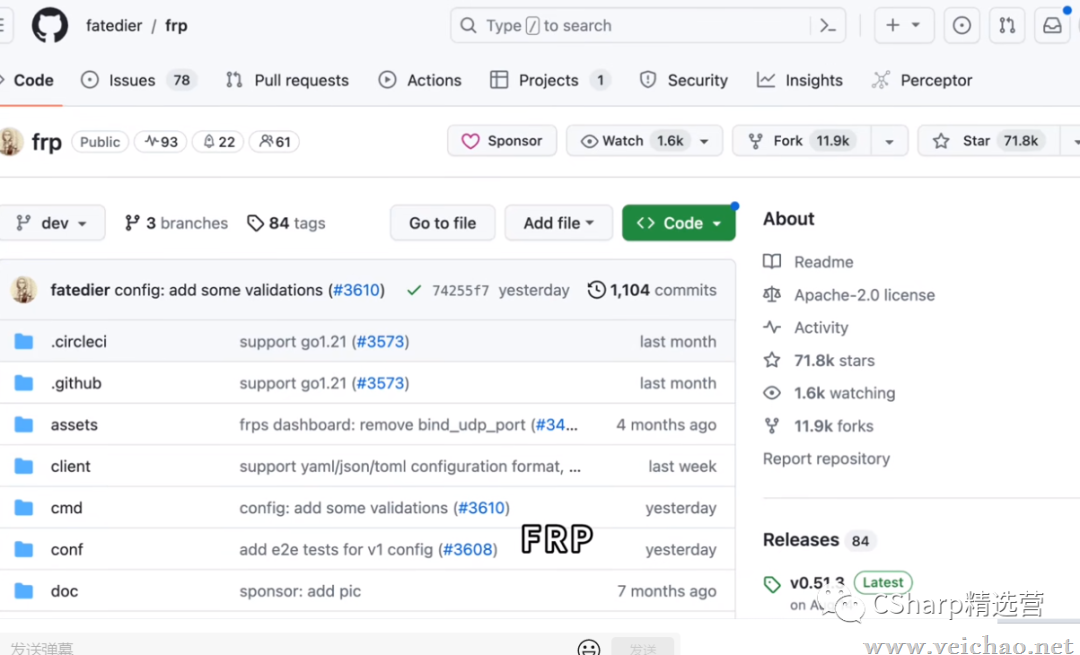Open the .circleci folder
This screenshot has width=1080, height=655.
(79, 342)
